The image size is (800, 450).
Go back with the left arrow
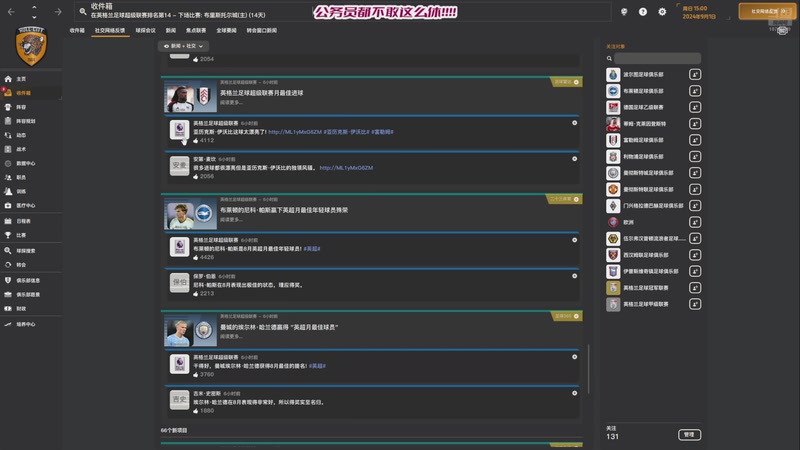click(11, 12)
